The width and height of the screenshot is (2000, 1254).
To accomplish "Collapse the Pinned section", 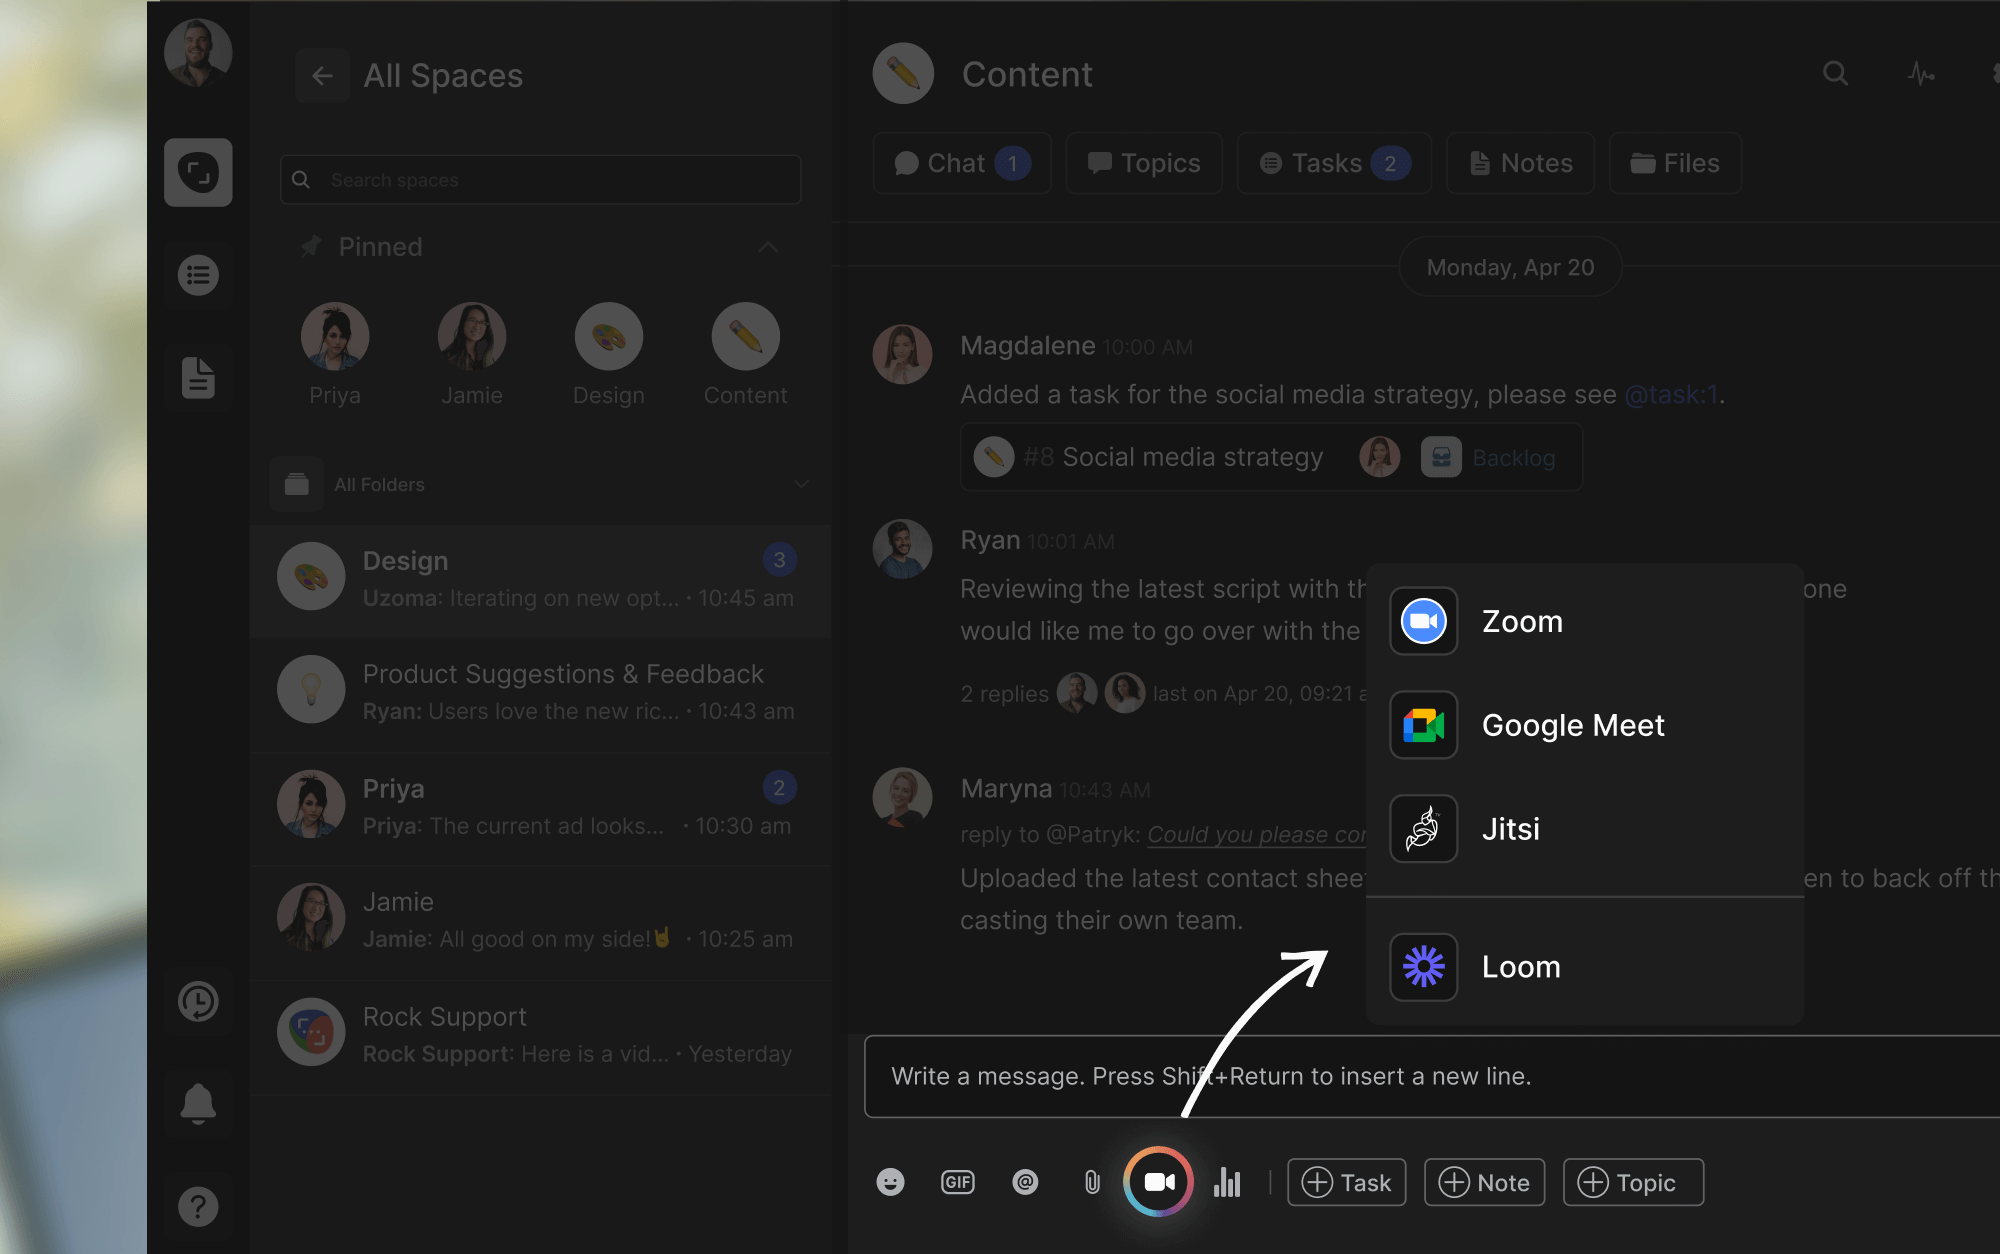I will [x=768, y=247].
